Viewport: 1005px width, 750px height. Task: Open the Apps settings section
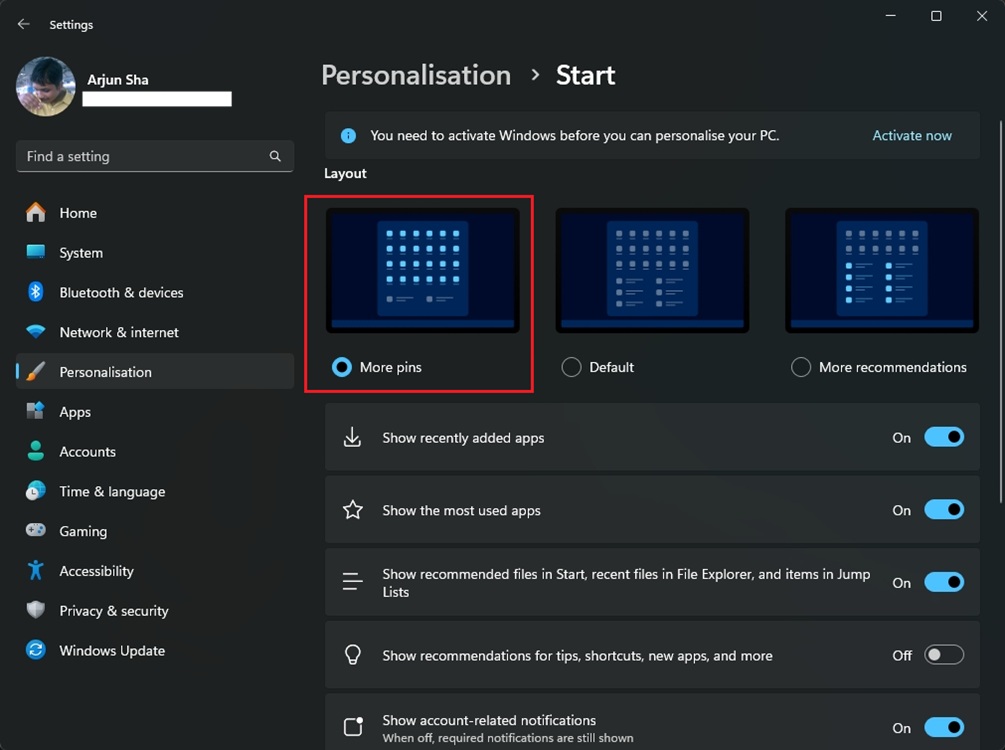[76, 411]
